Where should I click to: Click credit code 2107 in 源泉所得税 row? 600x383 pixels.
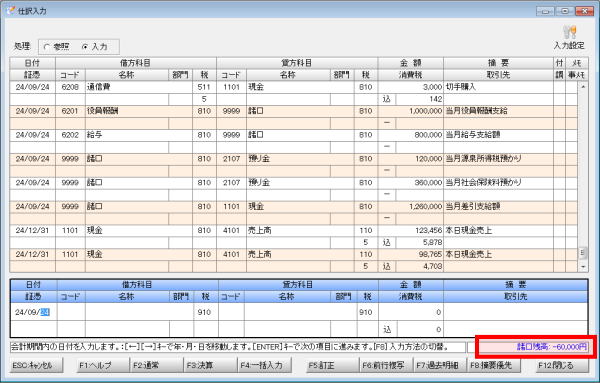click(x=231, y=159)
